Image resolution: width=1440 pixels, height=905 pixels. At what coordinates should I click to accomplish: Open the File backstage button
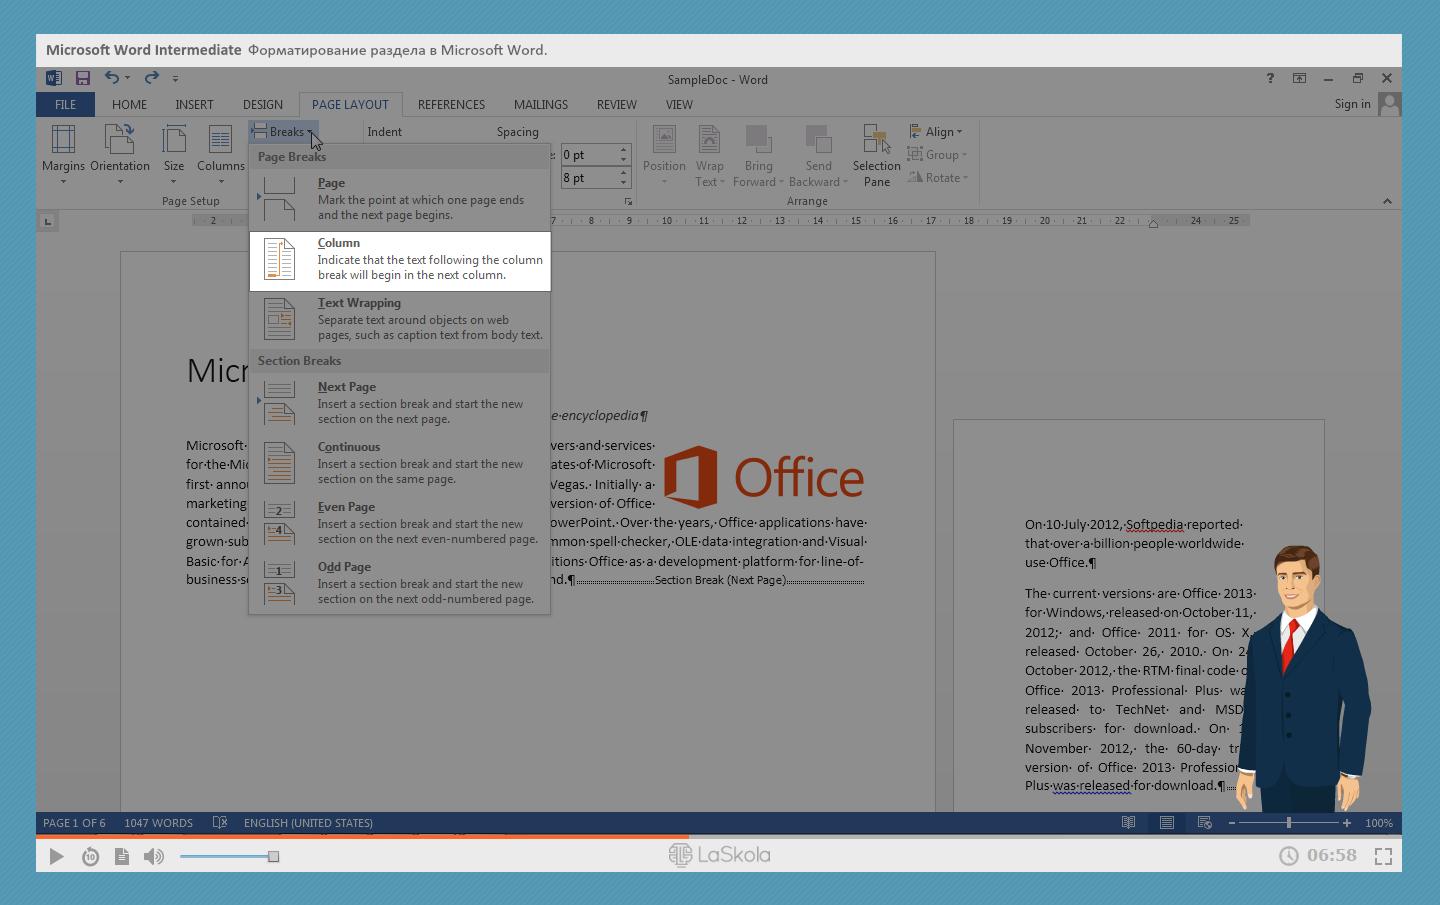(x=65, y=105)
